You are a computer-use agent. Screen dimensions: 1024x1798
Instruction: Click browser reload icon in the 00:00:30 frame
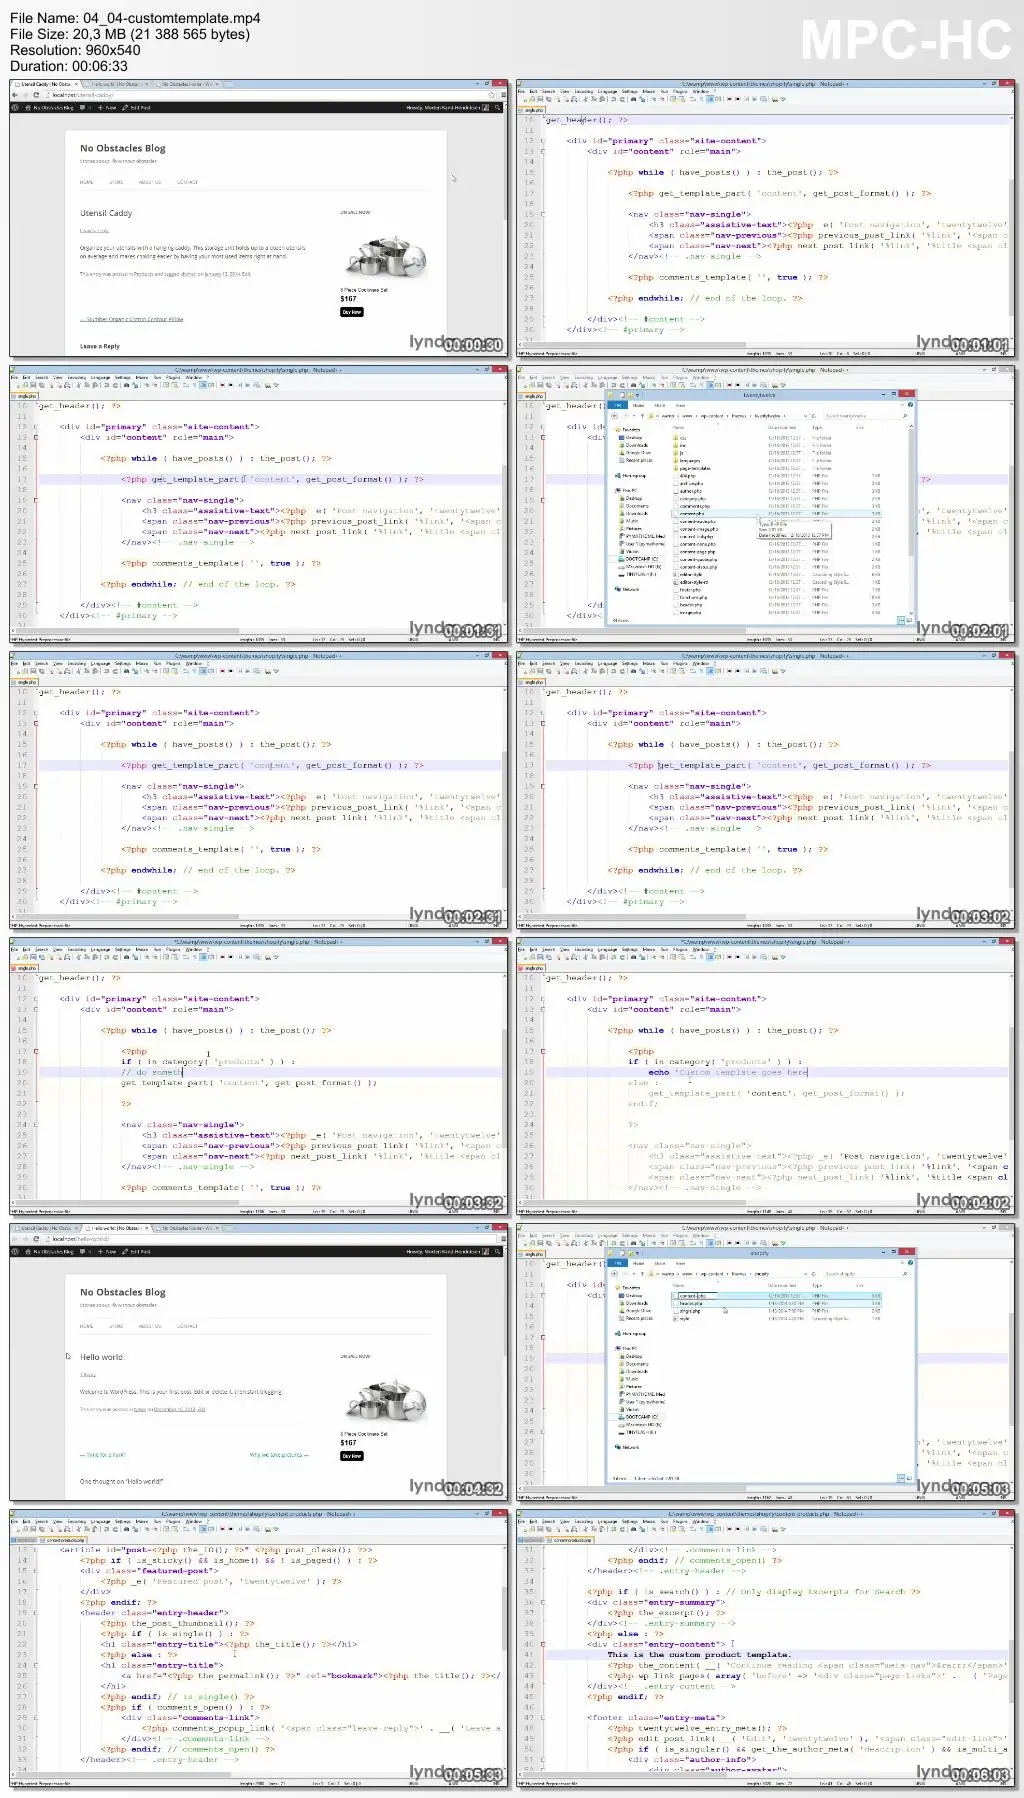(36, 95)
